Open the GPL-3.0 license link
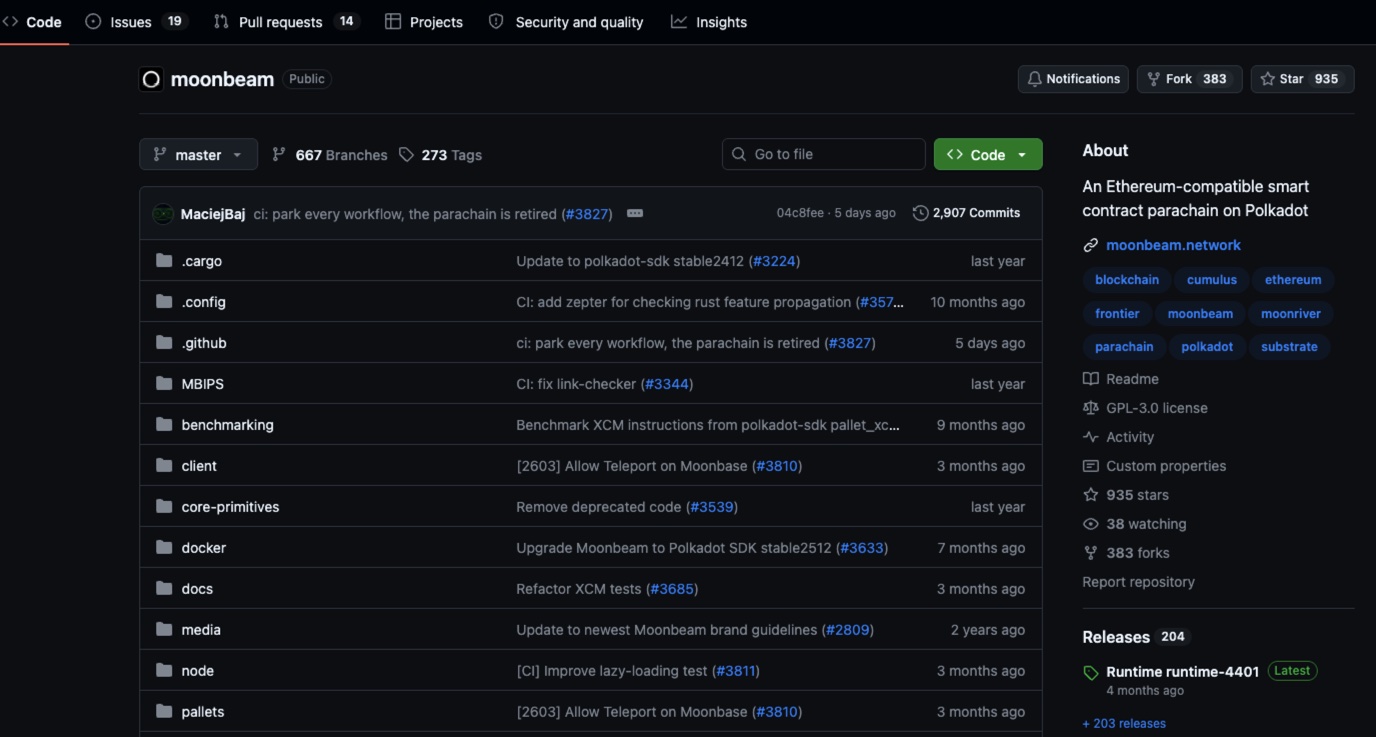This screenshot has width=1376, height=737. (x=1145, y=408)
